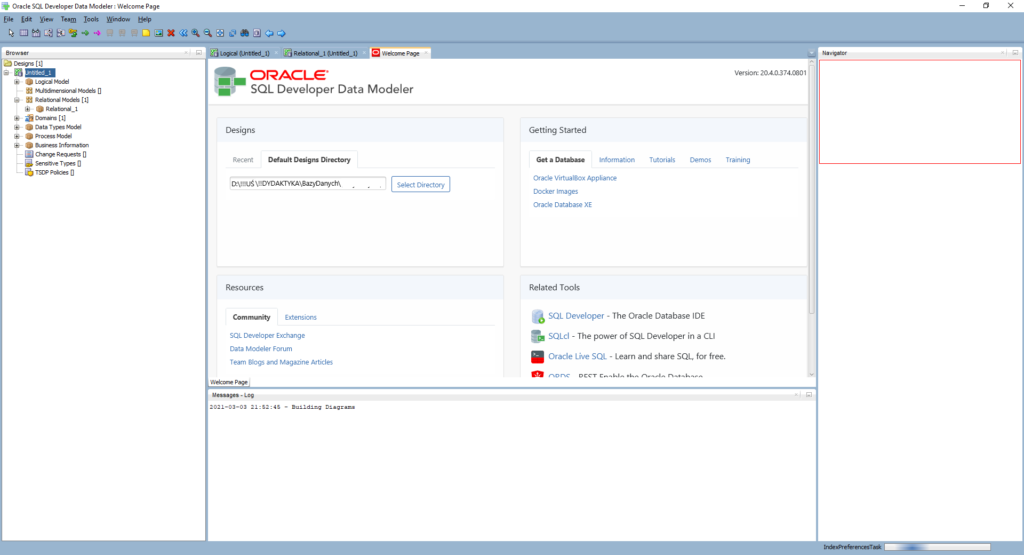Click the binoculars find icon in toolbar

(244, 33)
